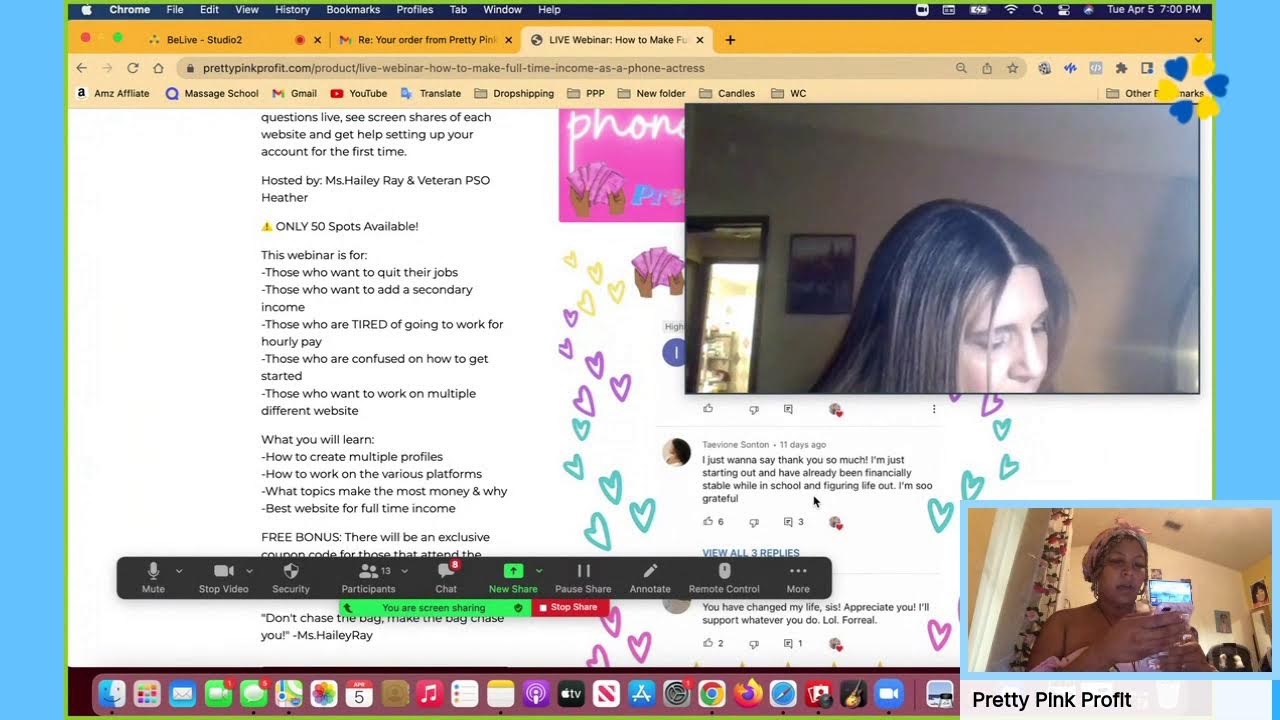1280x720 pixels.
Task: Like Taevione Sonton's comment
Action: (708, 521)
